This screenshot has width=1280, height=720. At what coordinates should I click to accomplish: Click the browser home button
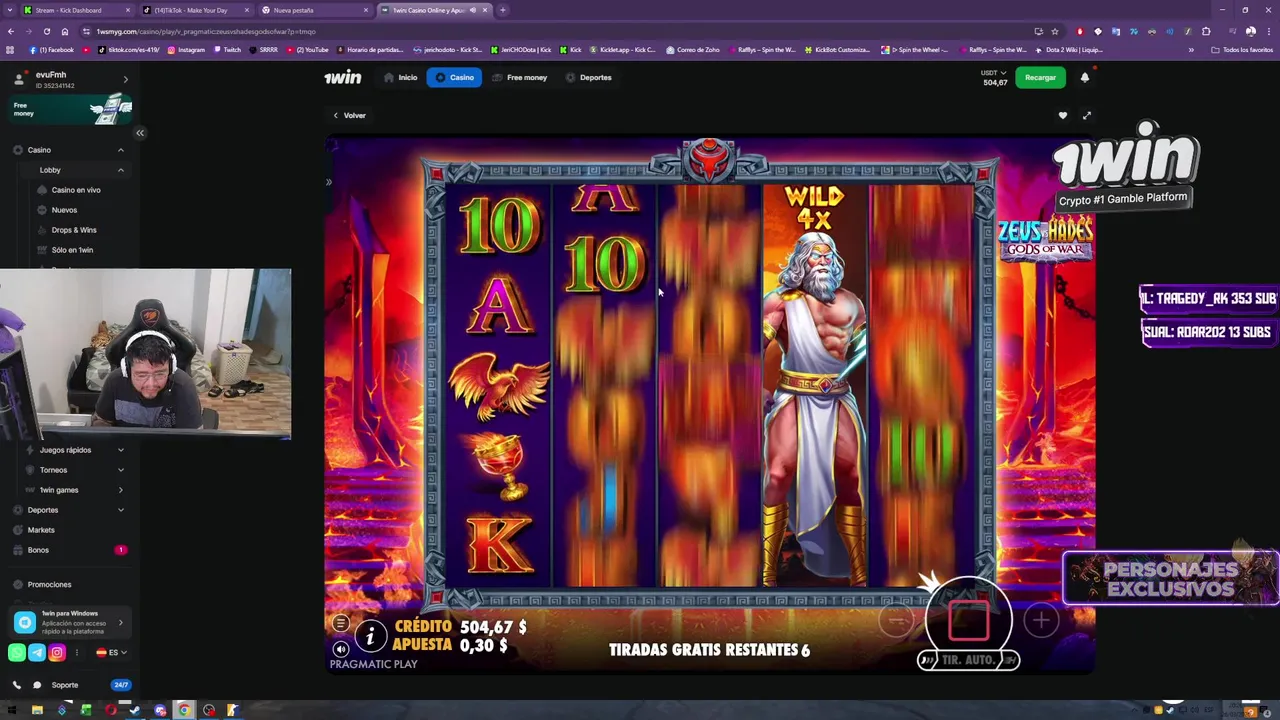65,31
